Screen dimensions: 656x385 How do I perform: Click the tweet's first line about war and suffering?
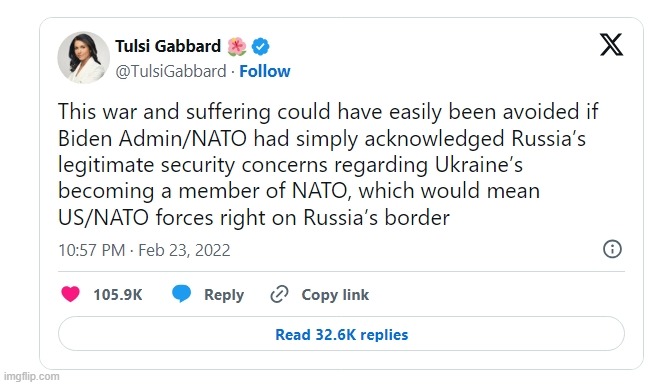(328, 112)
